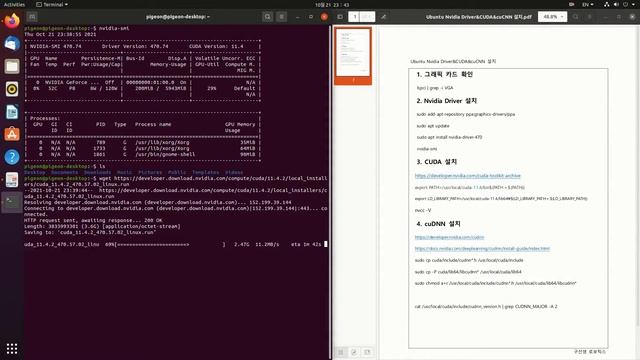Open the EN input source menu

click(588, 4)
